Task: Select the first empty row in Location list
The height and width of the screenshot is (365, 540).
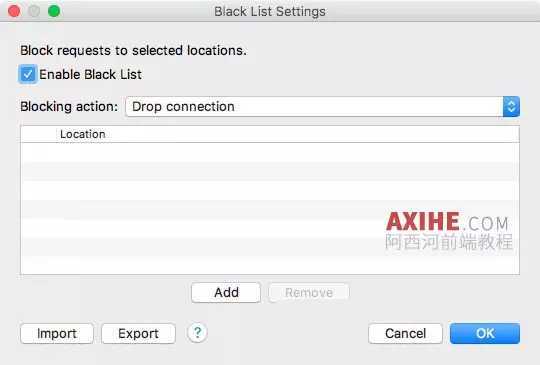Action: (270, 152)
